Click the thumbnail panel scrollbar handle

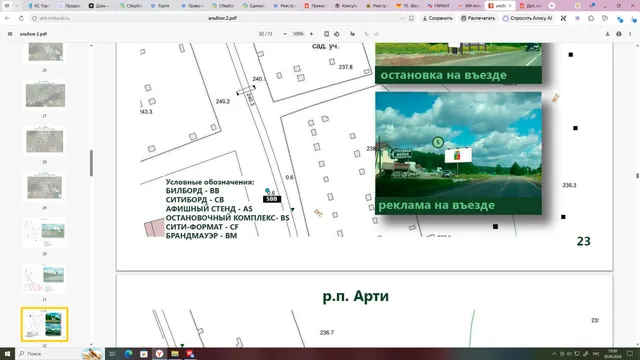click(91, 163)
